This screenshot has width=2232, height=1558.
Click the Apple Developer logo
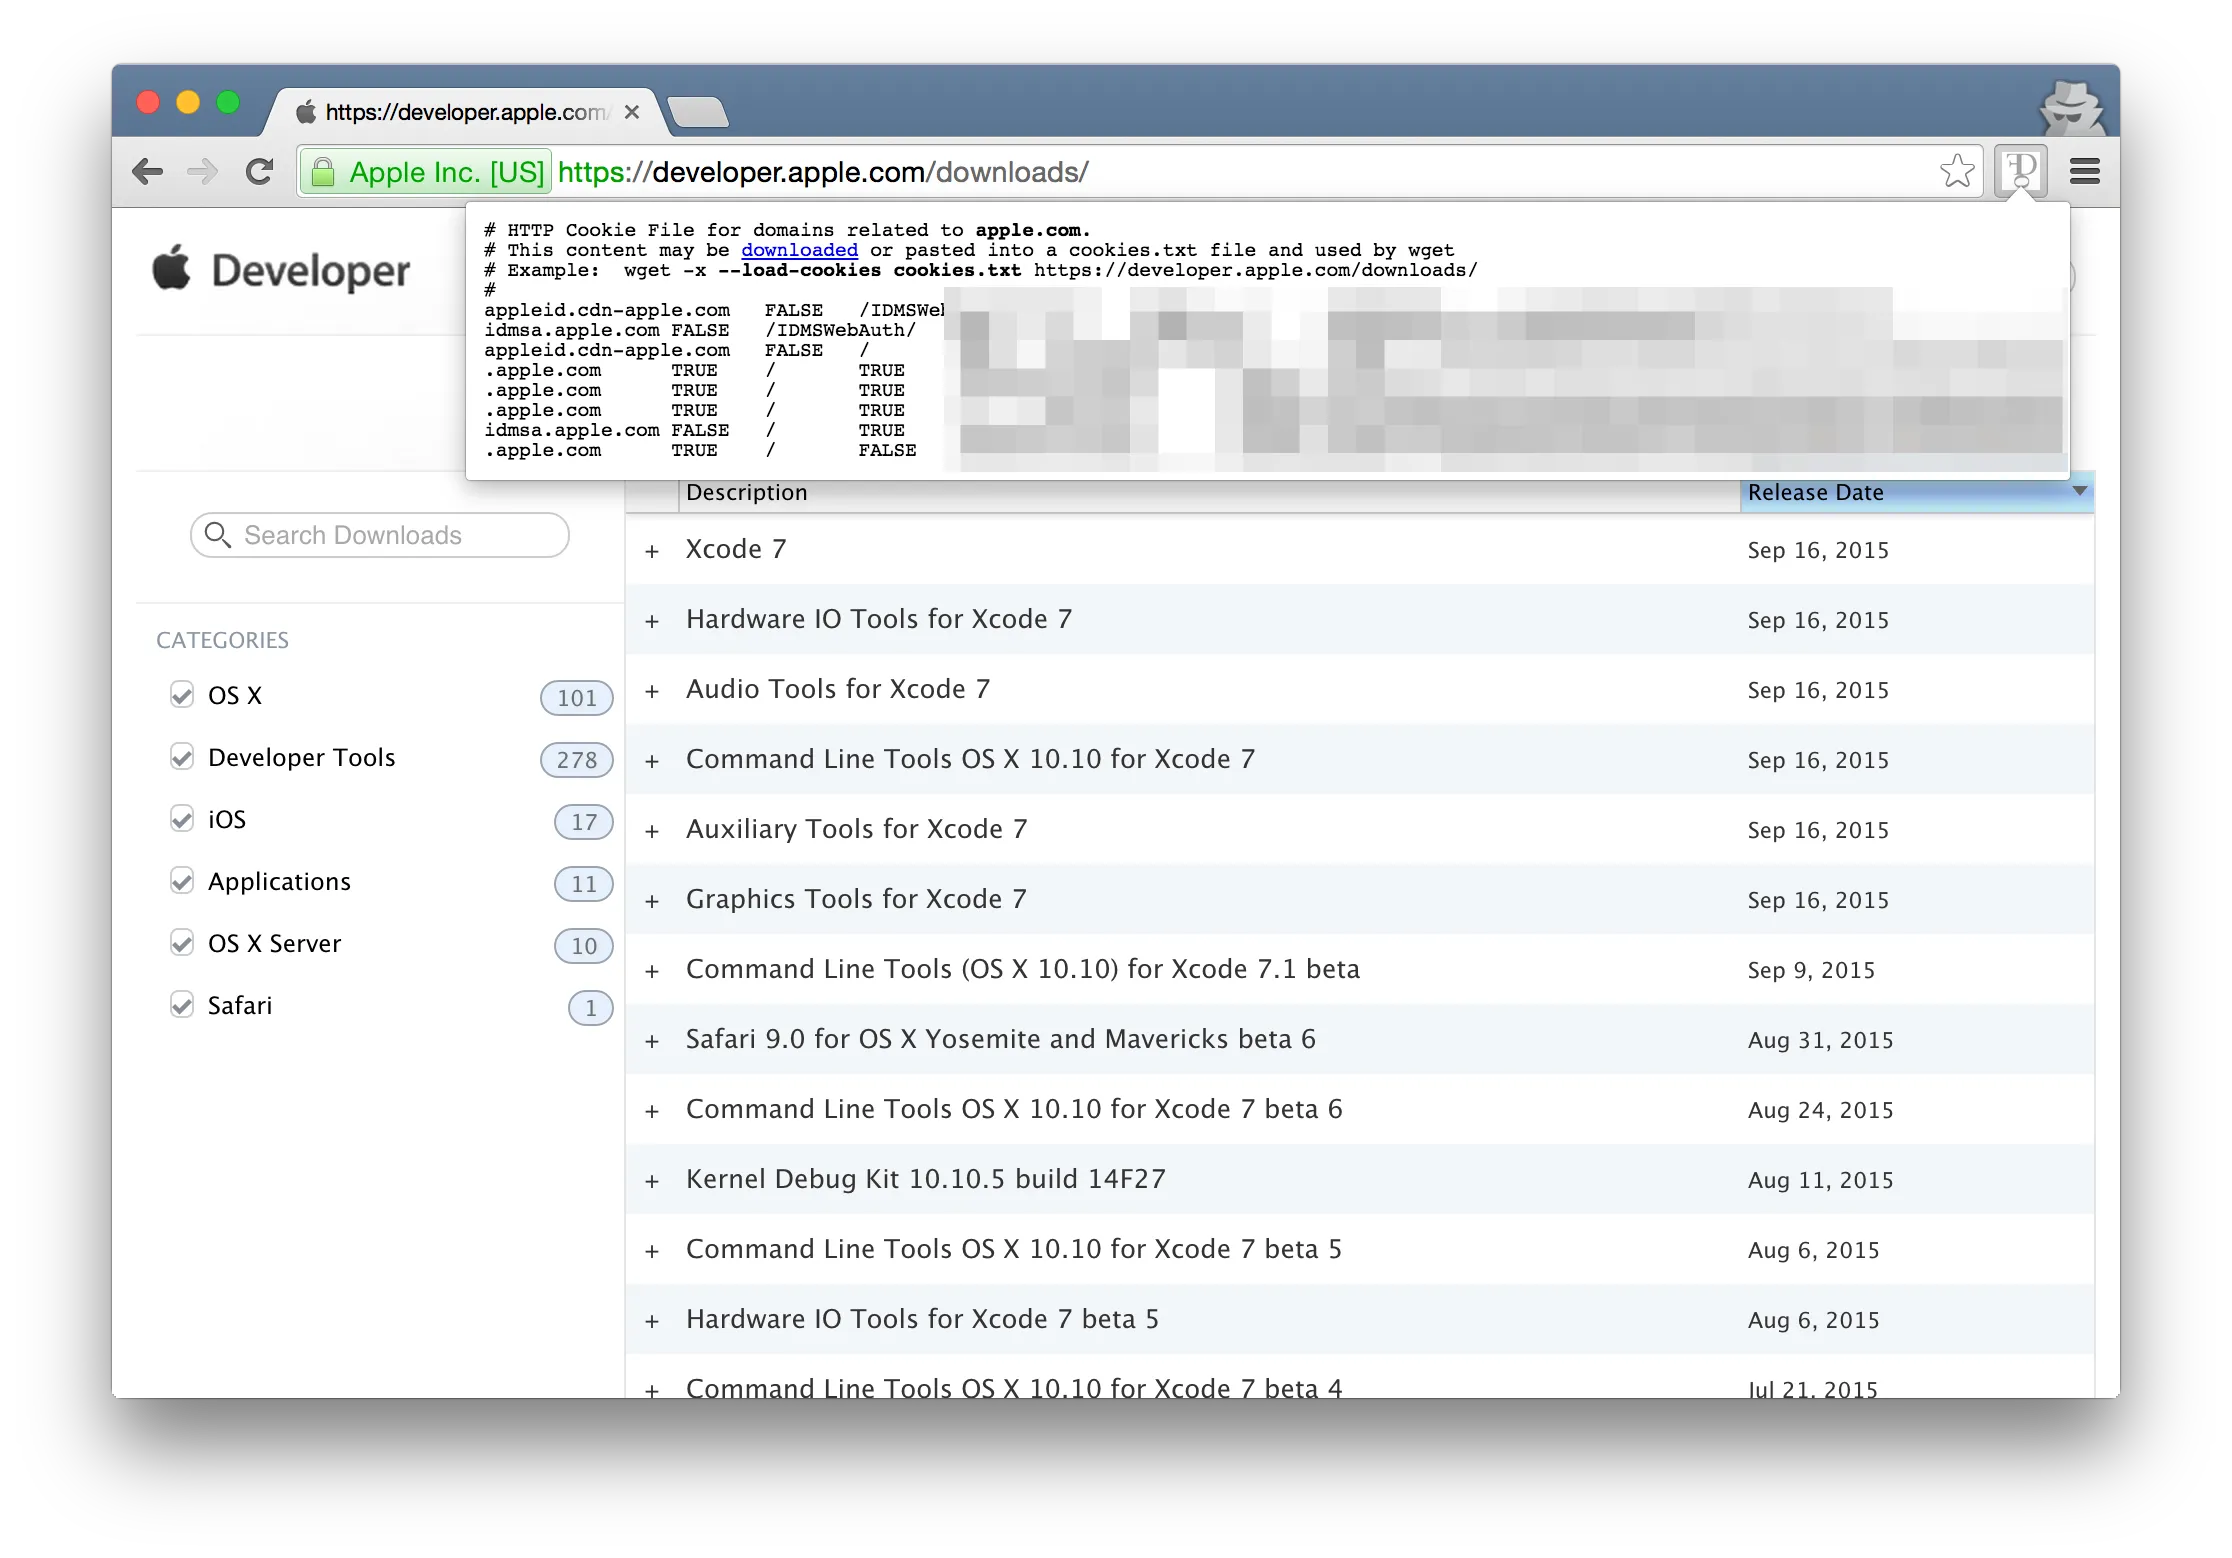coord(281,271)
